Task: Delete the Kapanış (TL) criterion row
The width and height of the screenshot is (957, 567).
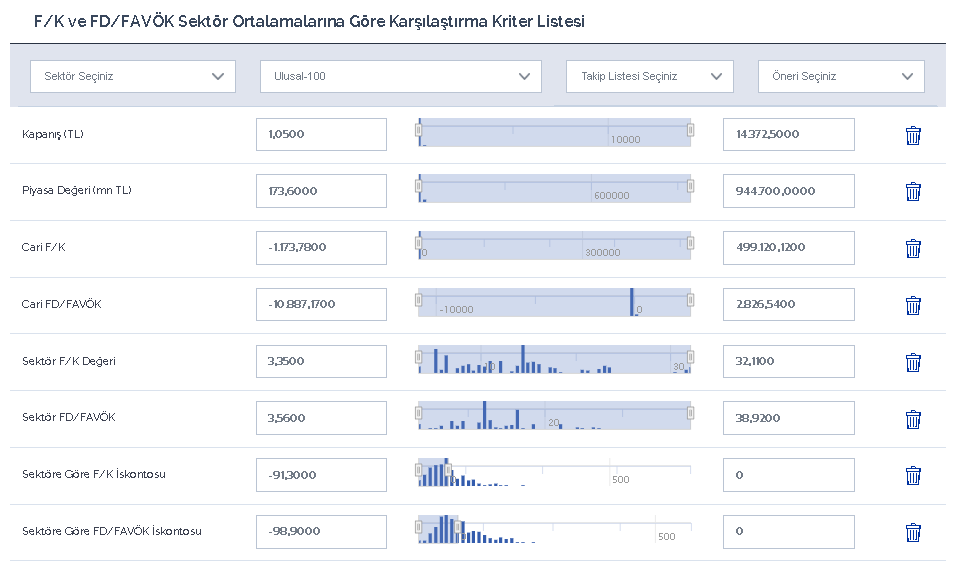Action: [x=912, y=135]
